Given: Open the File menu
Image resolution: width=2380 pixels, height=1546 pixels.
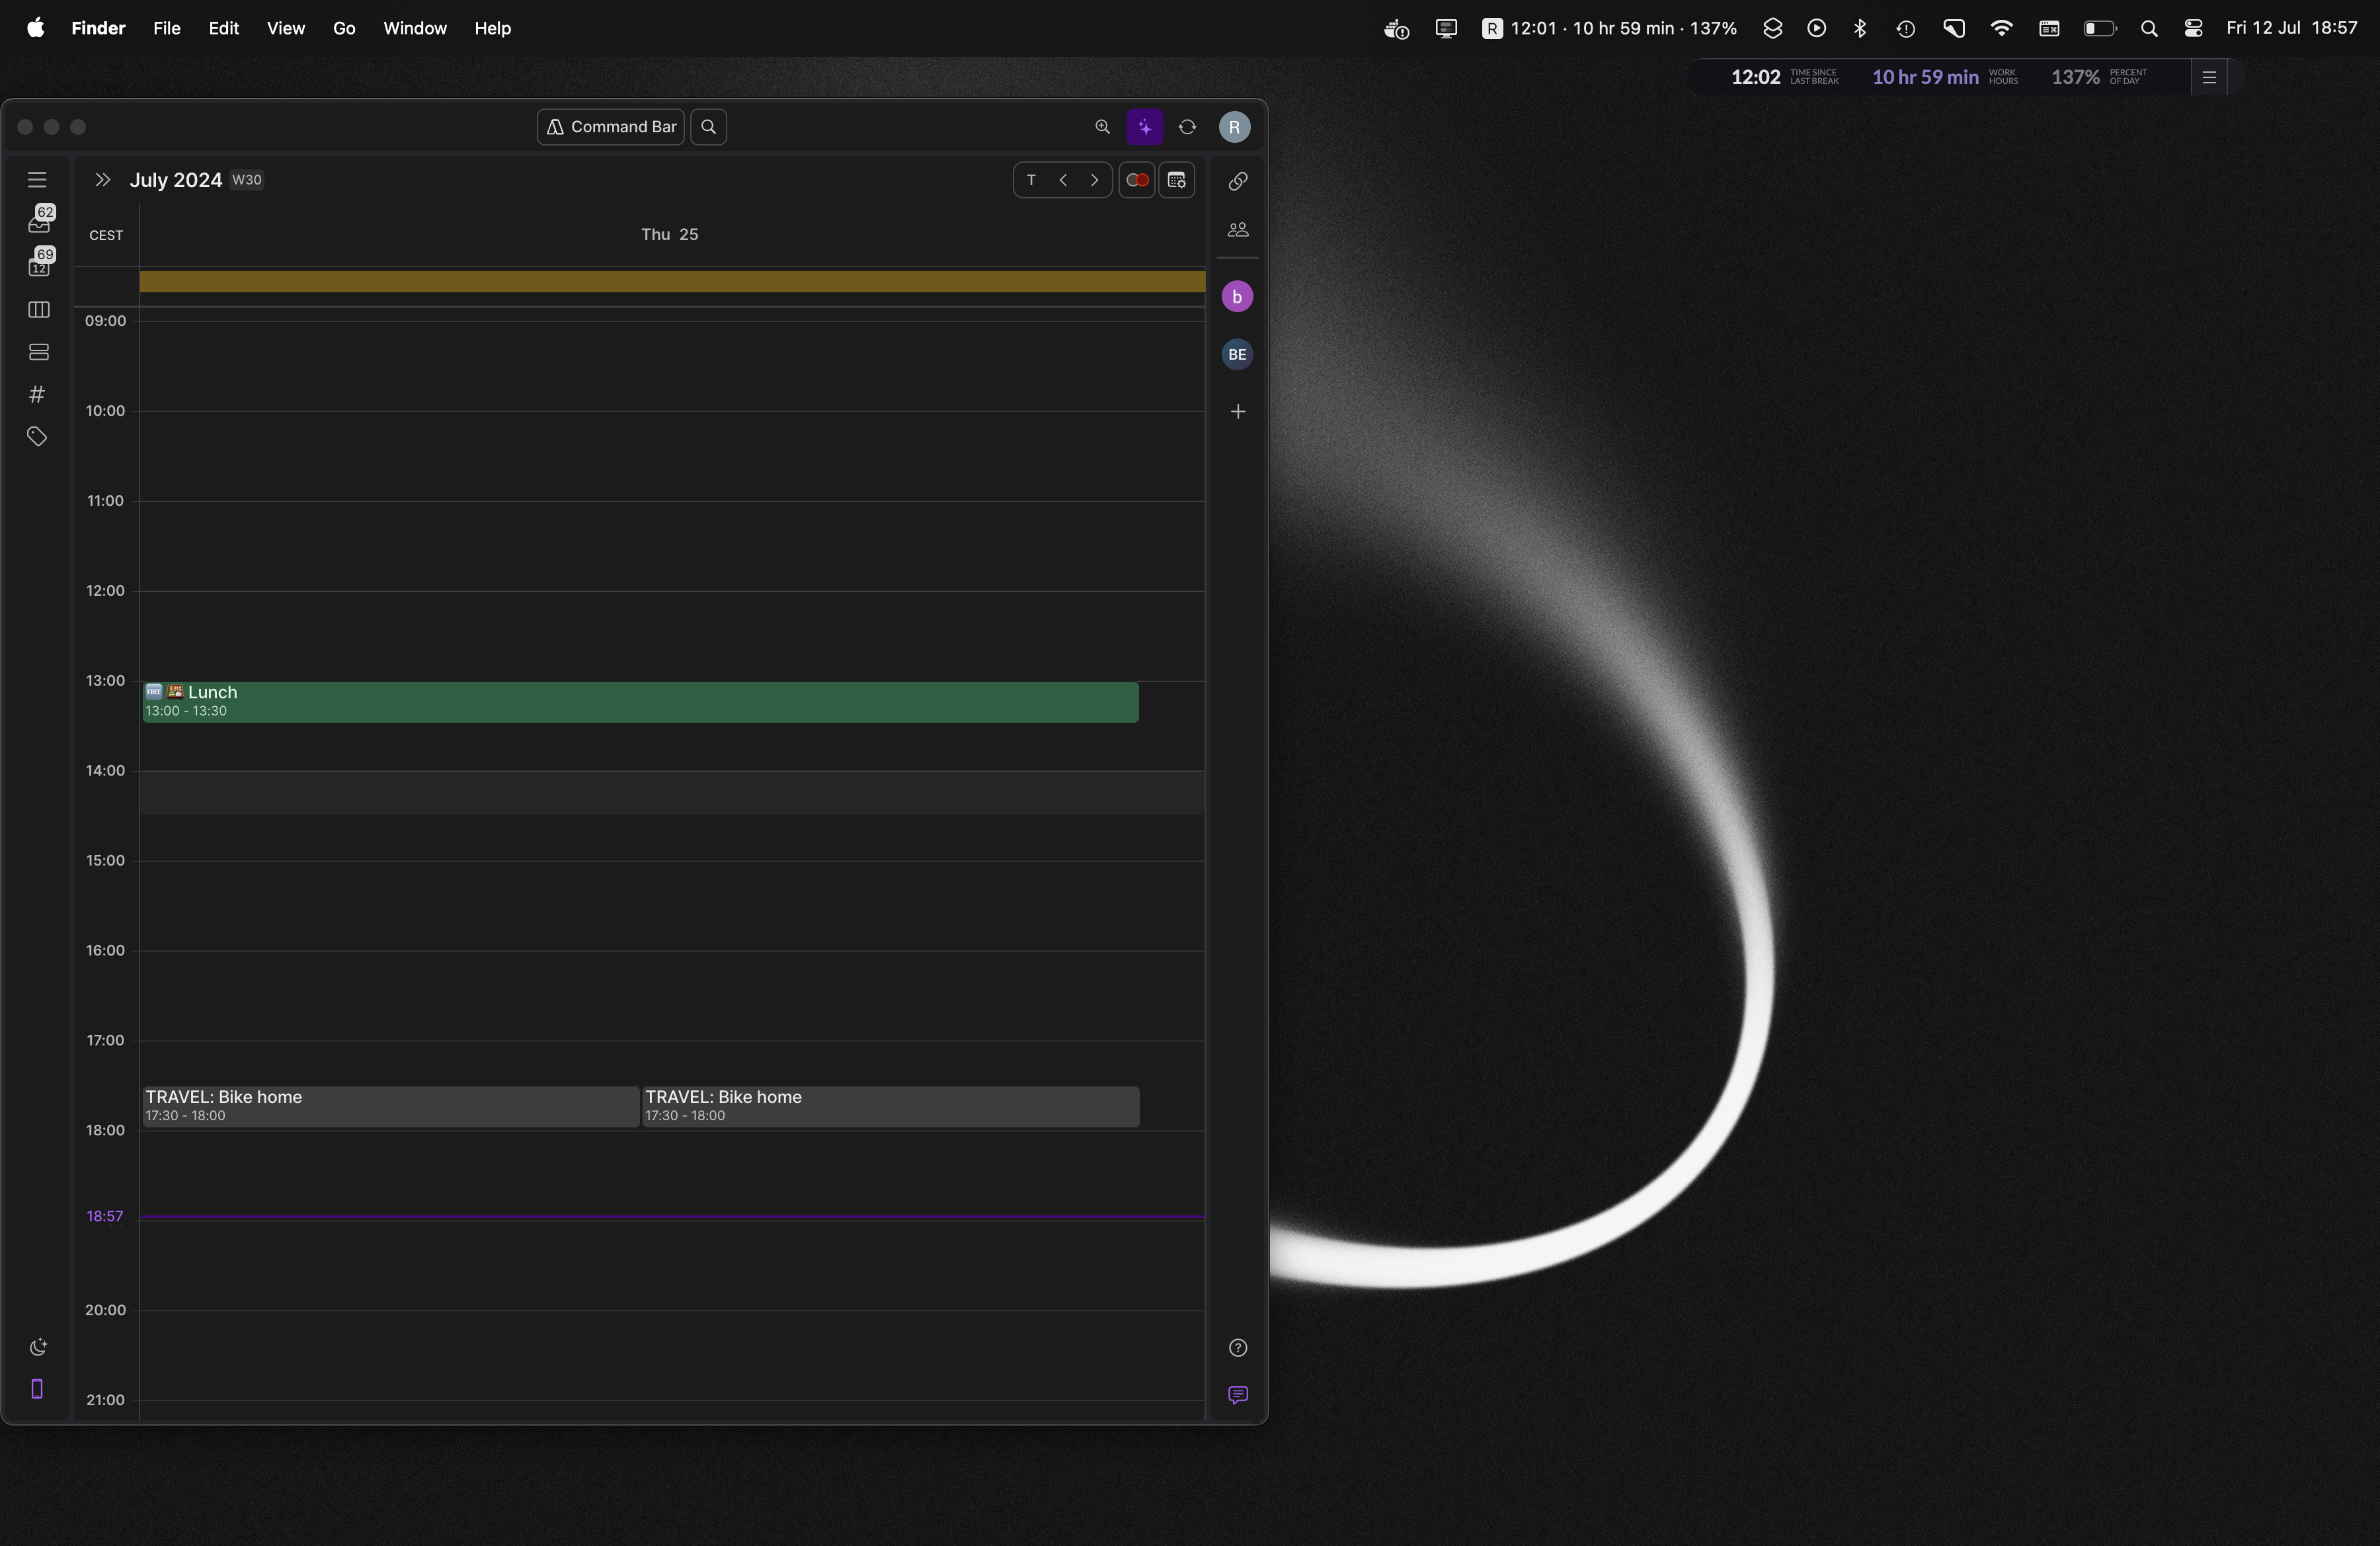Looking at the screenshot, I should (x=167, y=28).
